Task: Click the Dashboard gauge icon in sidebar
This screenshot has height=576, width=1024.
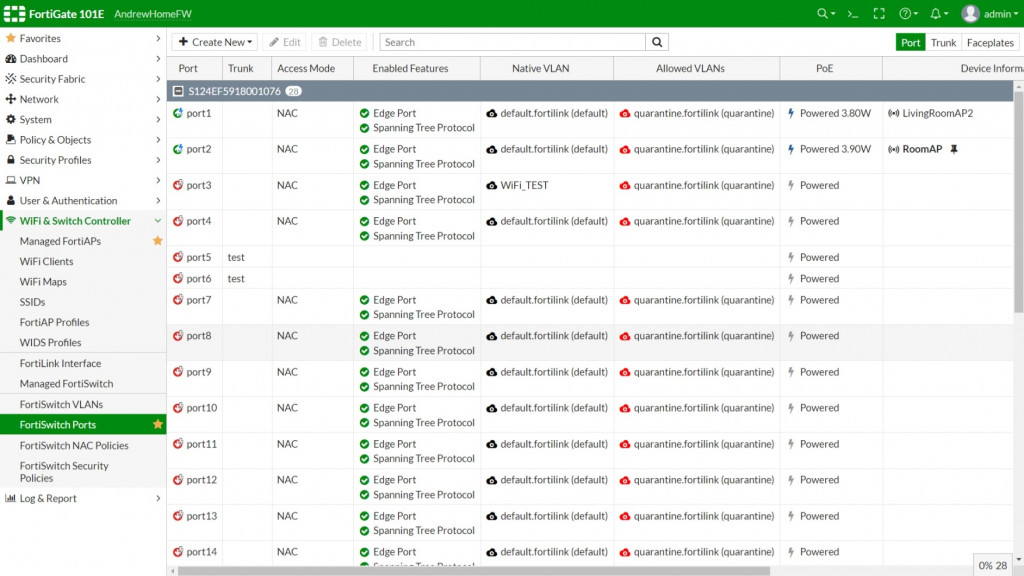Action: click(10, 59)
